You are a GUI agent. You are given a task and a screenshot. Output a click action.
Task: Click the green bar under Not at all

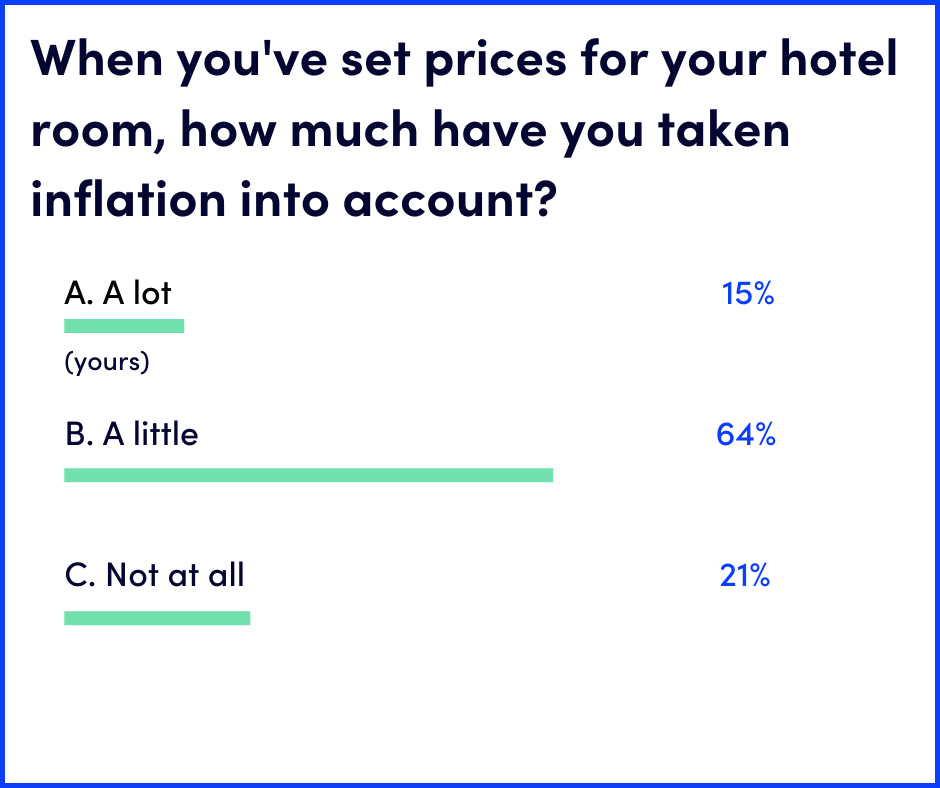[157, 618]
